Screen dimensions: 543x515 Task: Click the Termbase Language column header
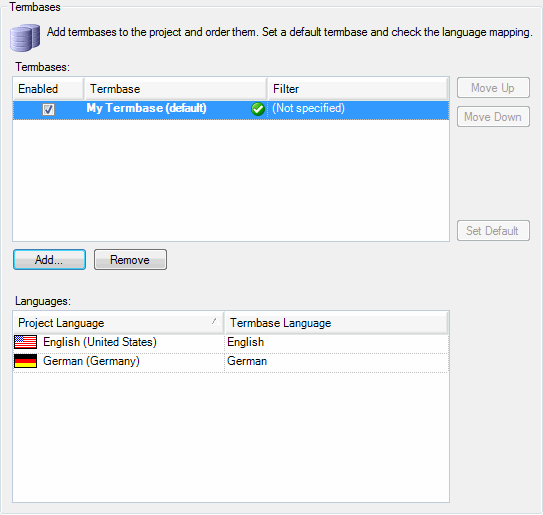(336, 323)
